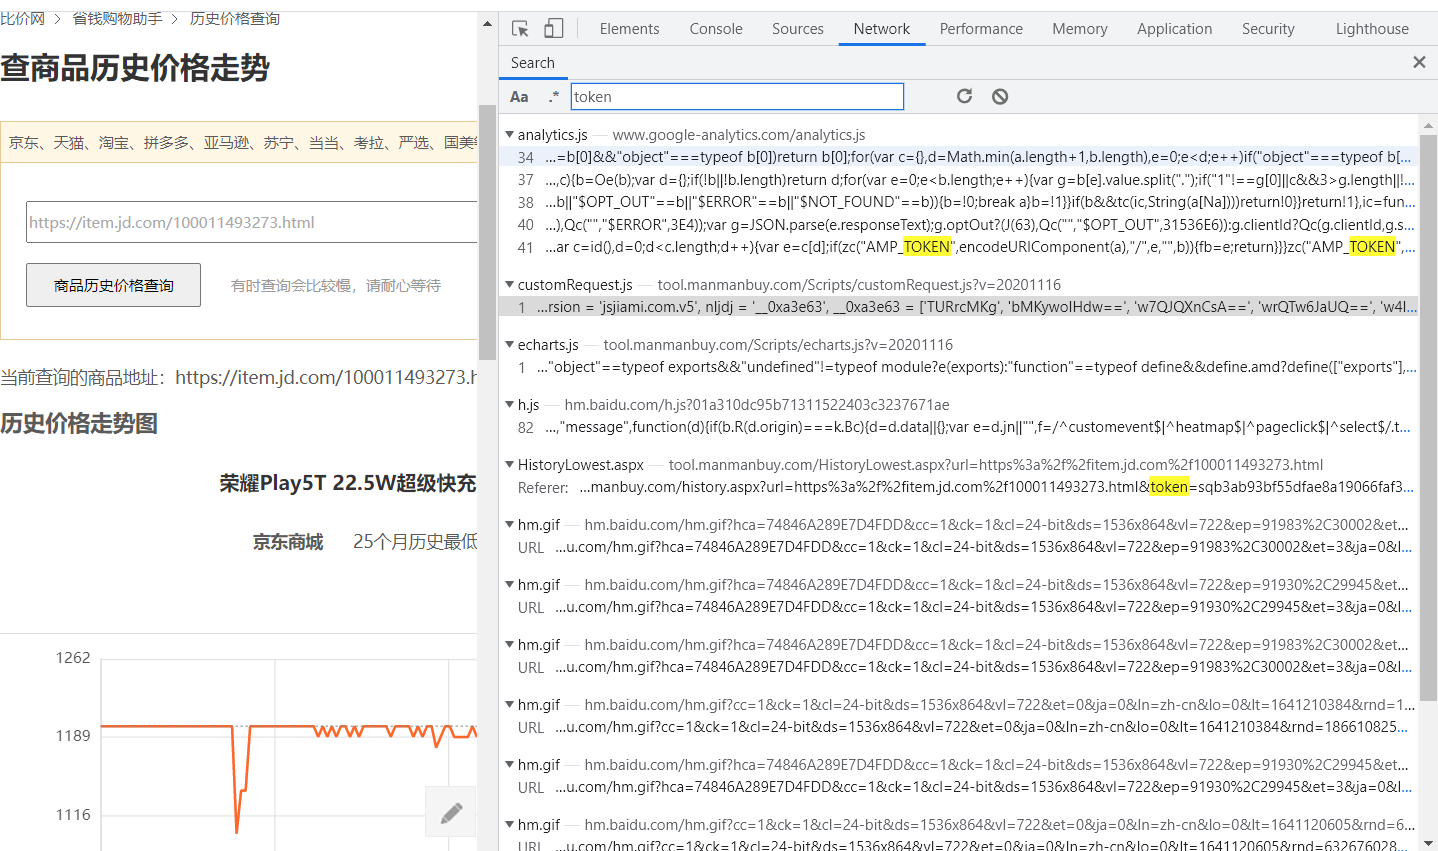This screenshot has width=1438, height=851.
Task: Toggle the device toolbar icon
Action: click(554, 29)
